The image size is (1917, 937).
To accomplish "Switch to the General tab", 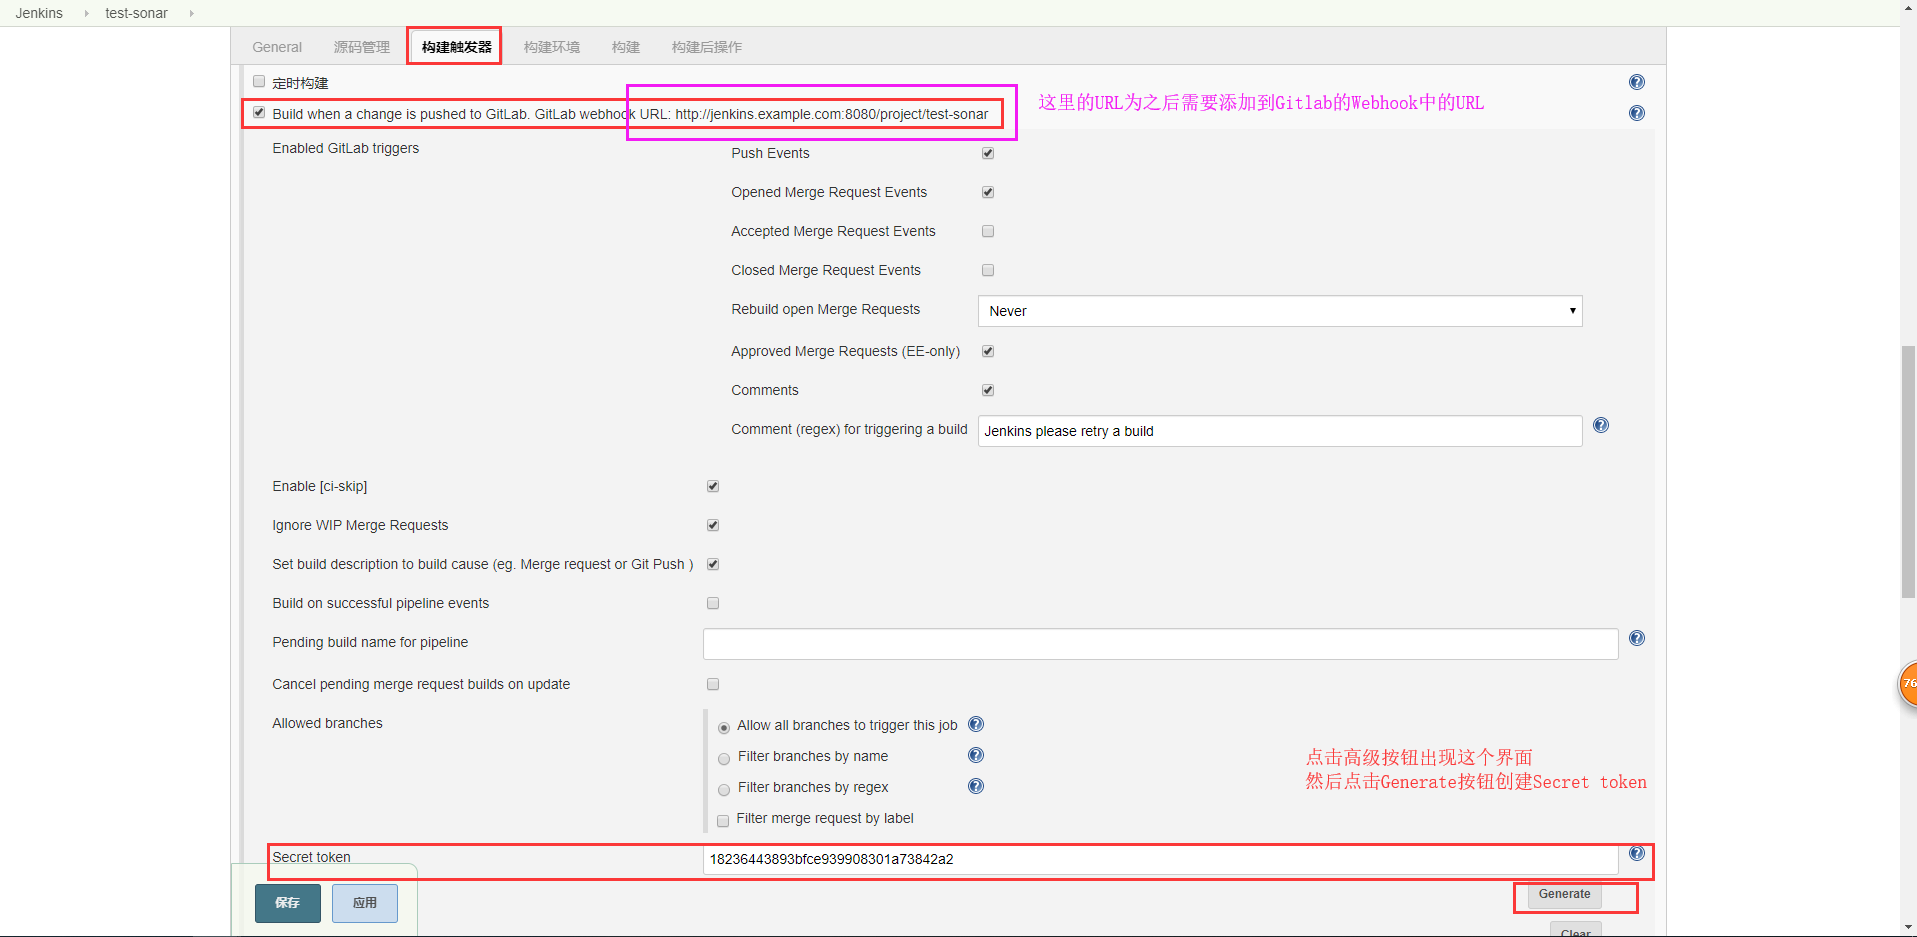I will [x=277, y=47].
